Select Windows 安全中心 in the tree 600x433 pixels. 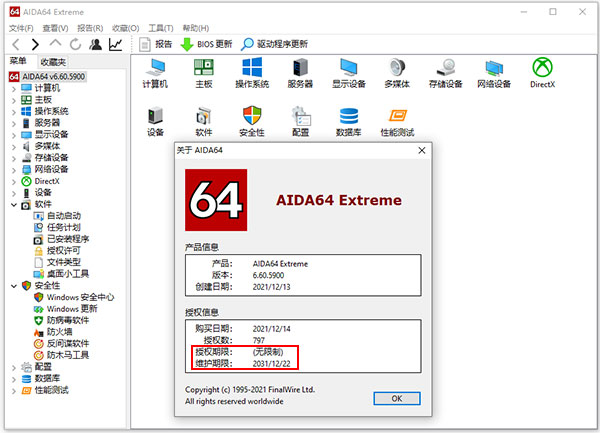click(x=74, y=297)
